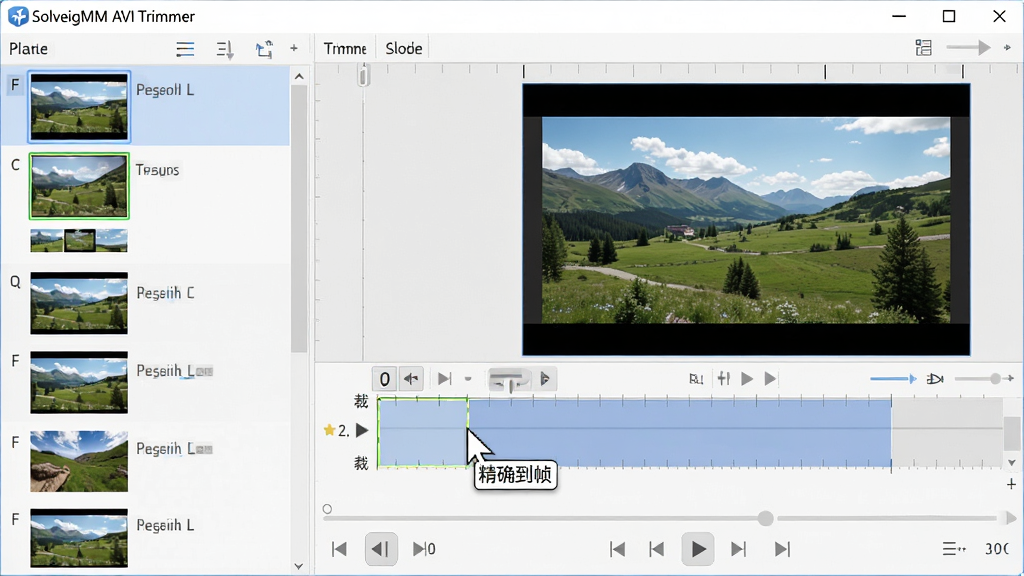Click the crop/rotate icon in the Plarie panel header
The image size is (1024, 576).
click(x=264, y=50)
